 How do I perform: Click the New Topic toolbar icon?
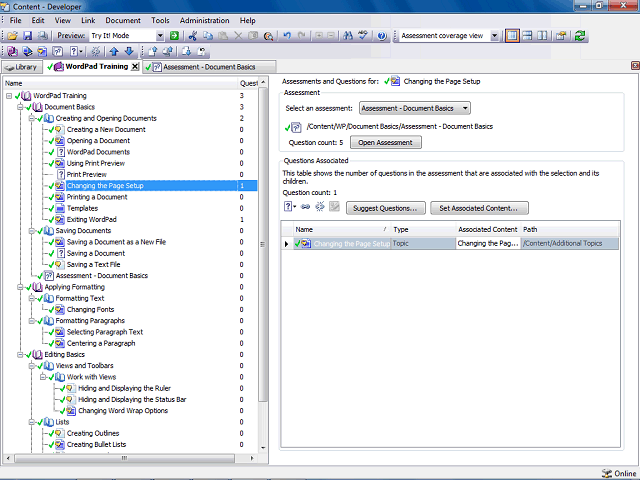click(42, 51)
